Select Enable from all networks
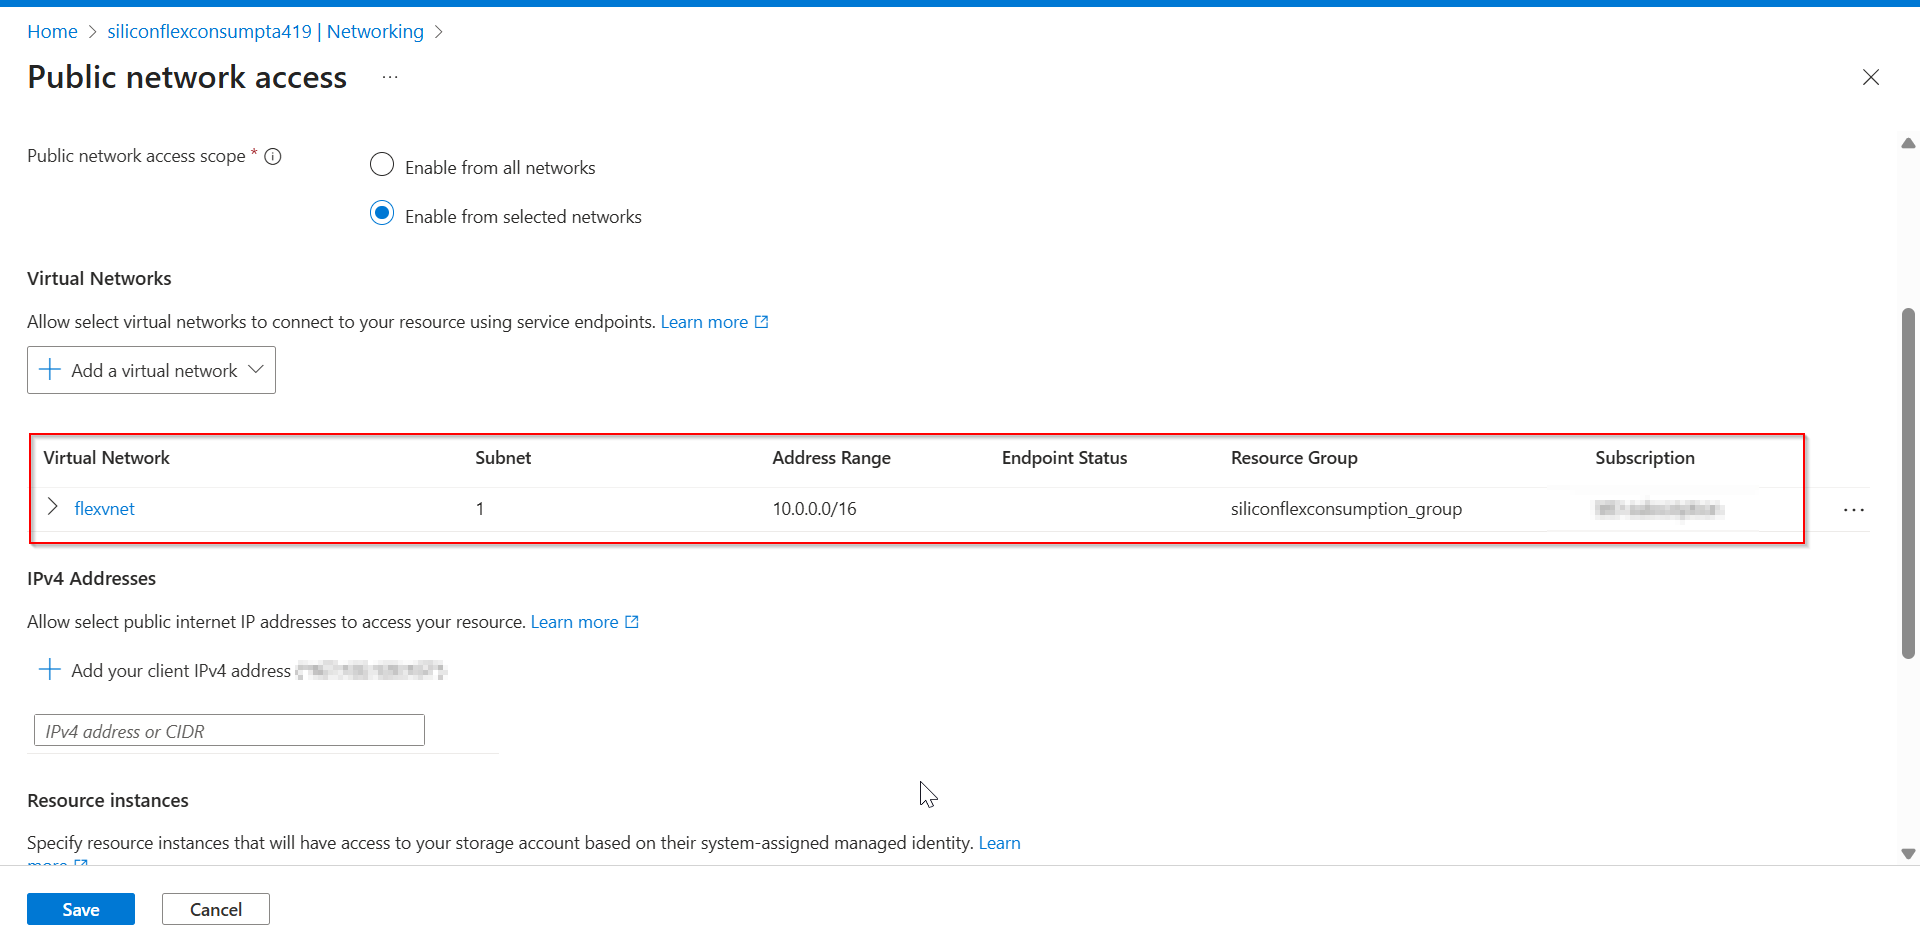The image size is (1920, 936). tap(381, 164)
